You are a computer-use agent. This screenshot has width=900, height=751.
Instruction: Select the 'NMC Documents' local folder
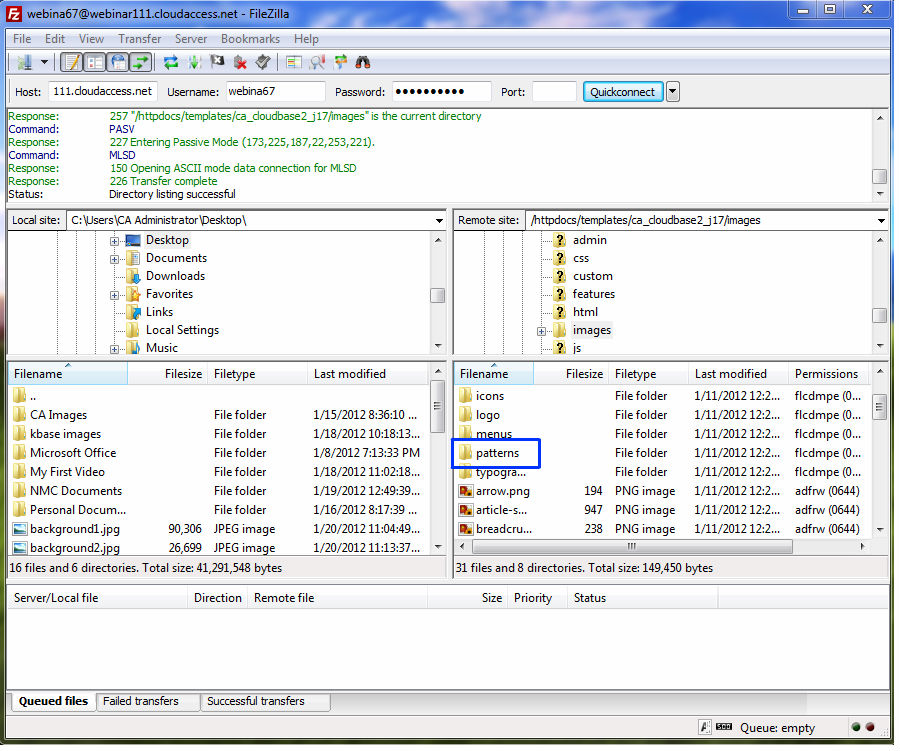coord(218,491)
